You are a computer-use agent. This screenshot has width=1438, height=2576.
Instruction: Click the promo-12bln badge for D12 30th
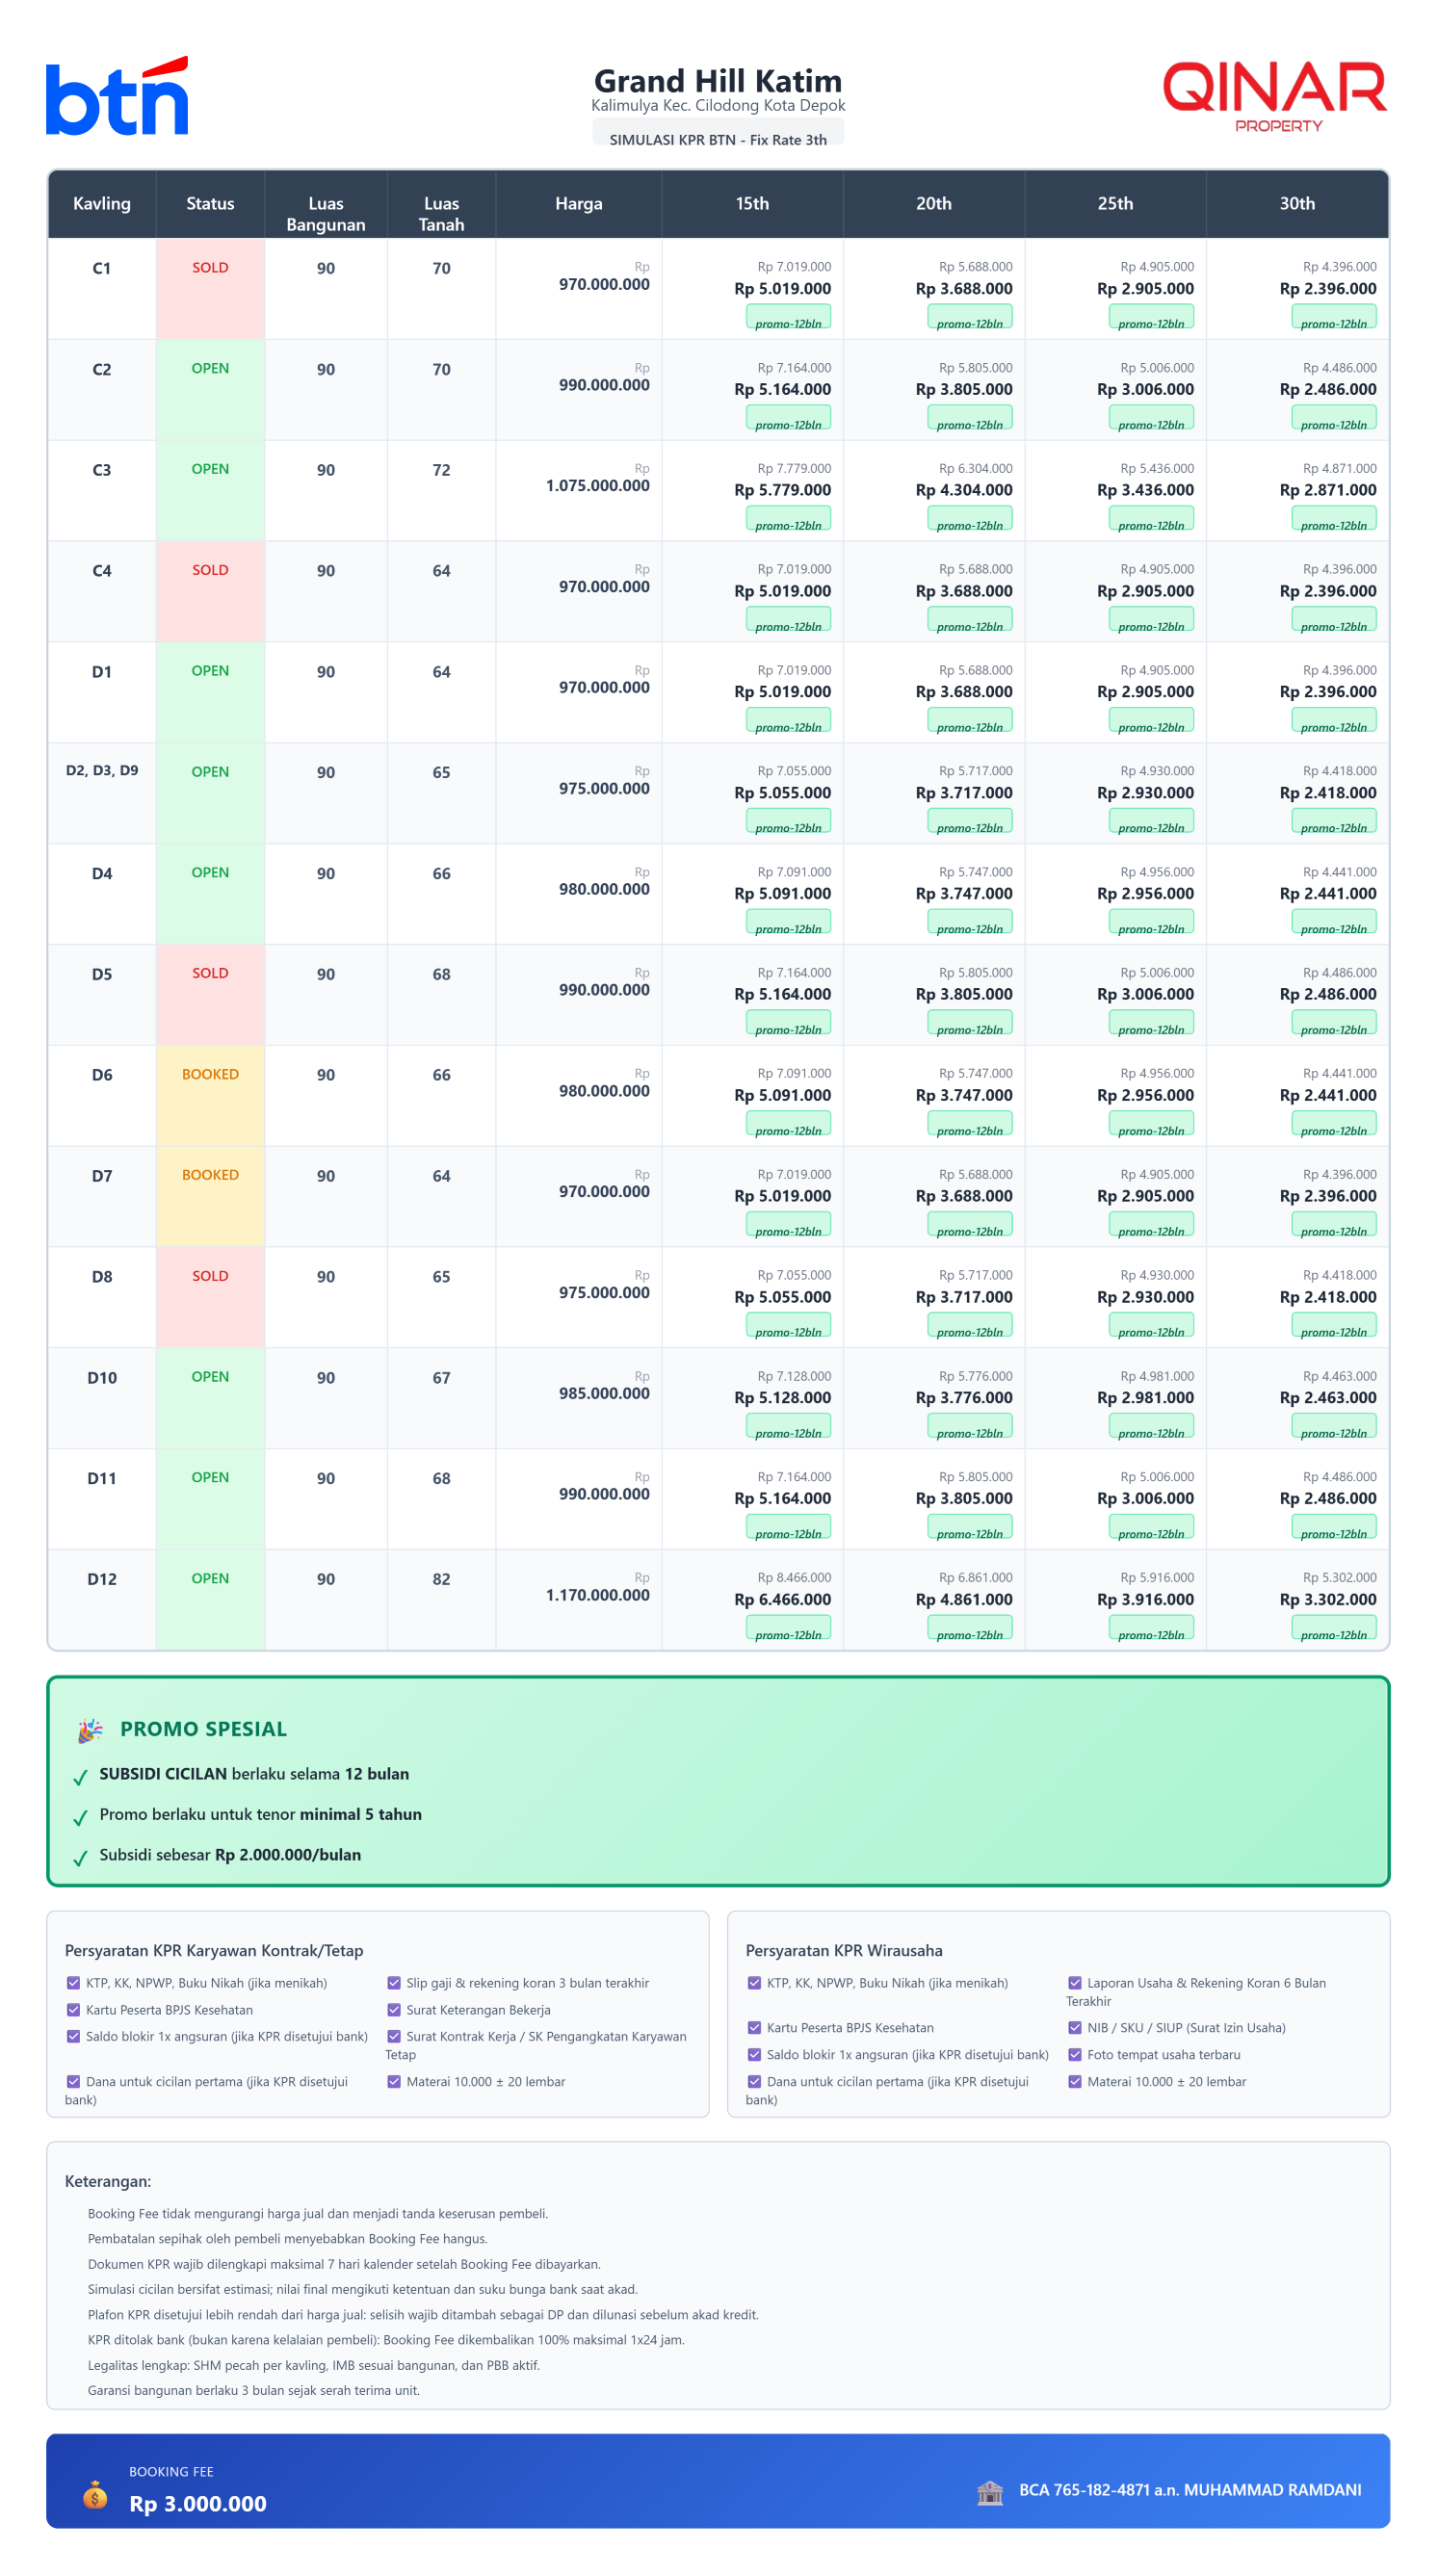1333,1633
